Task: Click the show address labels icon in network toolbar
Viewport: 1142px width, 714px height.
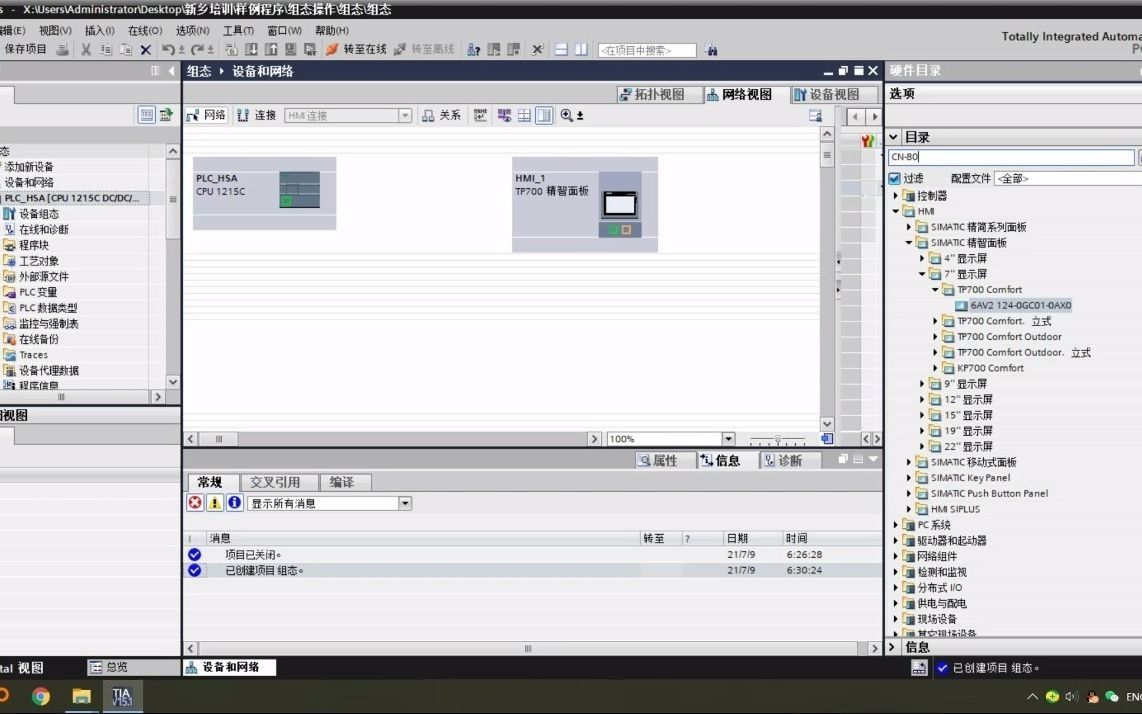Action: (x=480, y=115)
